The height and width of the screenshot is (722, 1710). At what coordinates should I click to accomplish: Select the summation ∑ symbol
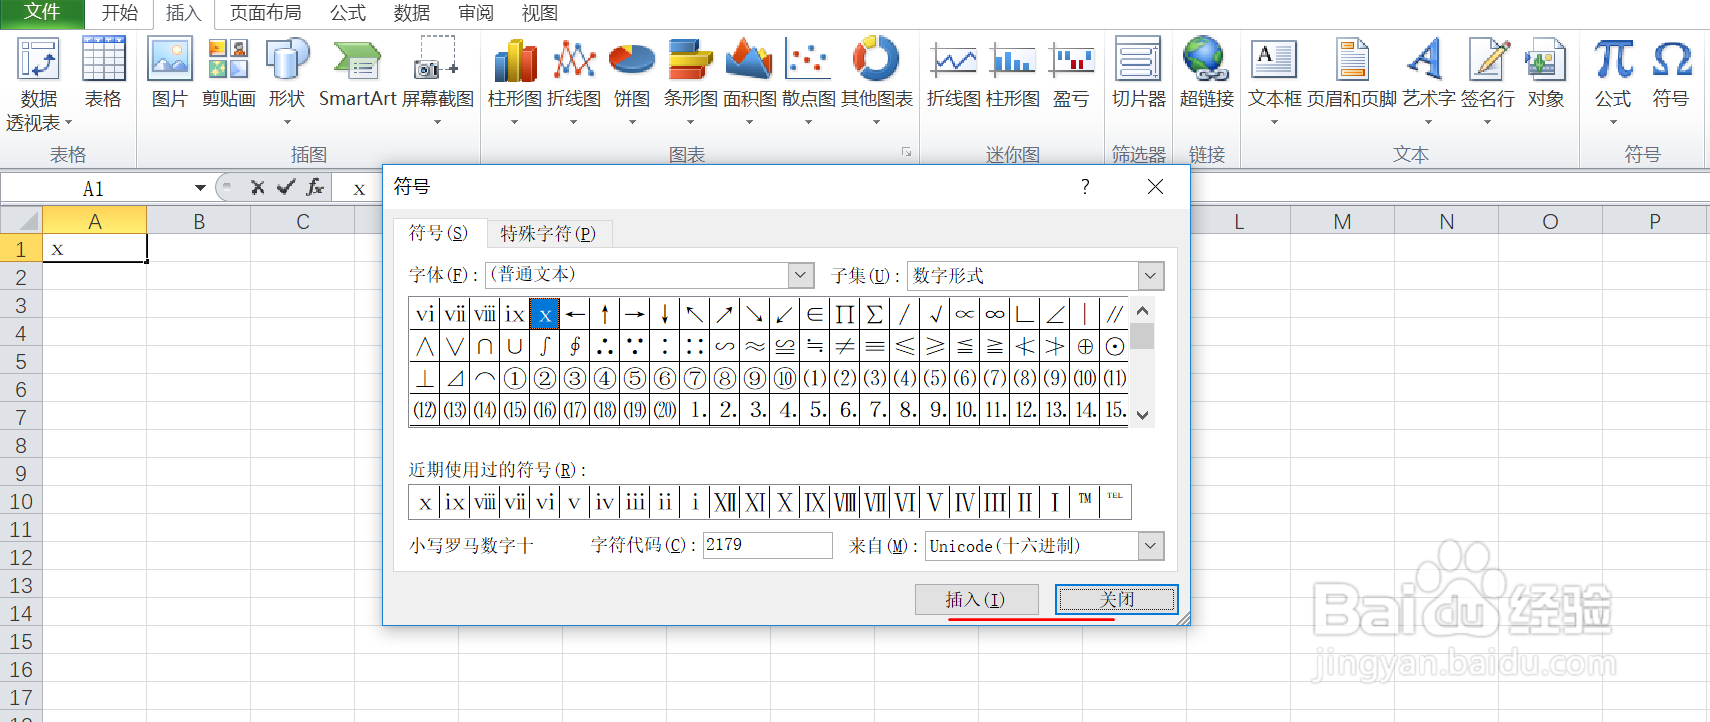pos(874,314)
